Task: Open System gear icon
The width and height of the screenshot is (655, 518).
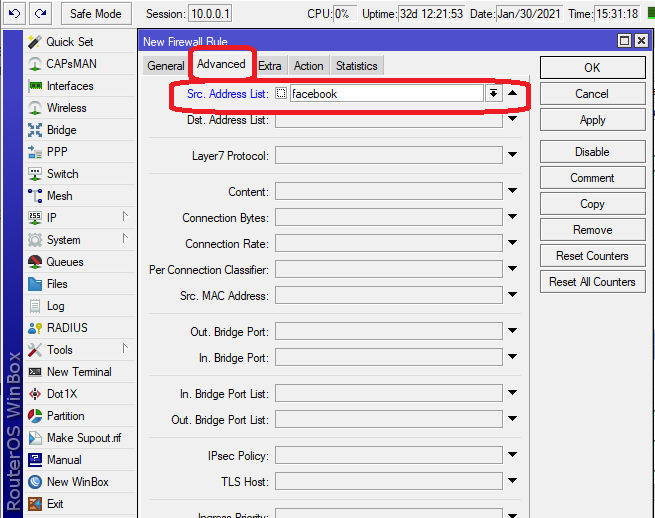Action: (x=35, y=240)
